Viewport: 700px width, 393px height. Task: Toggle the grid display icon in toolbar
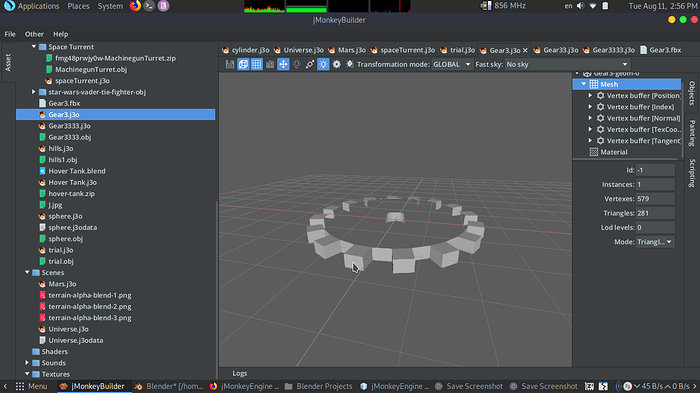click(x=257, y=64)
